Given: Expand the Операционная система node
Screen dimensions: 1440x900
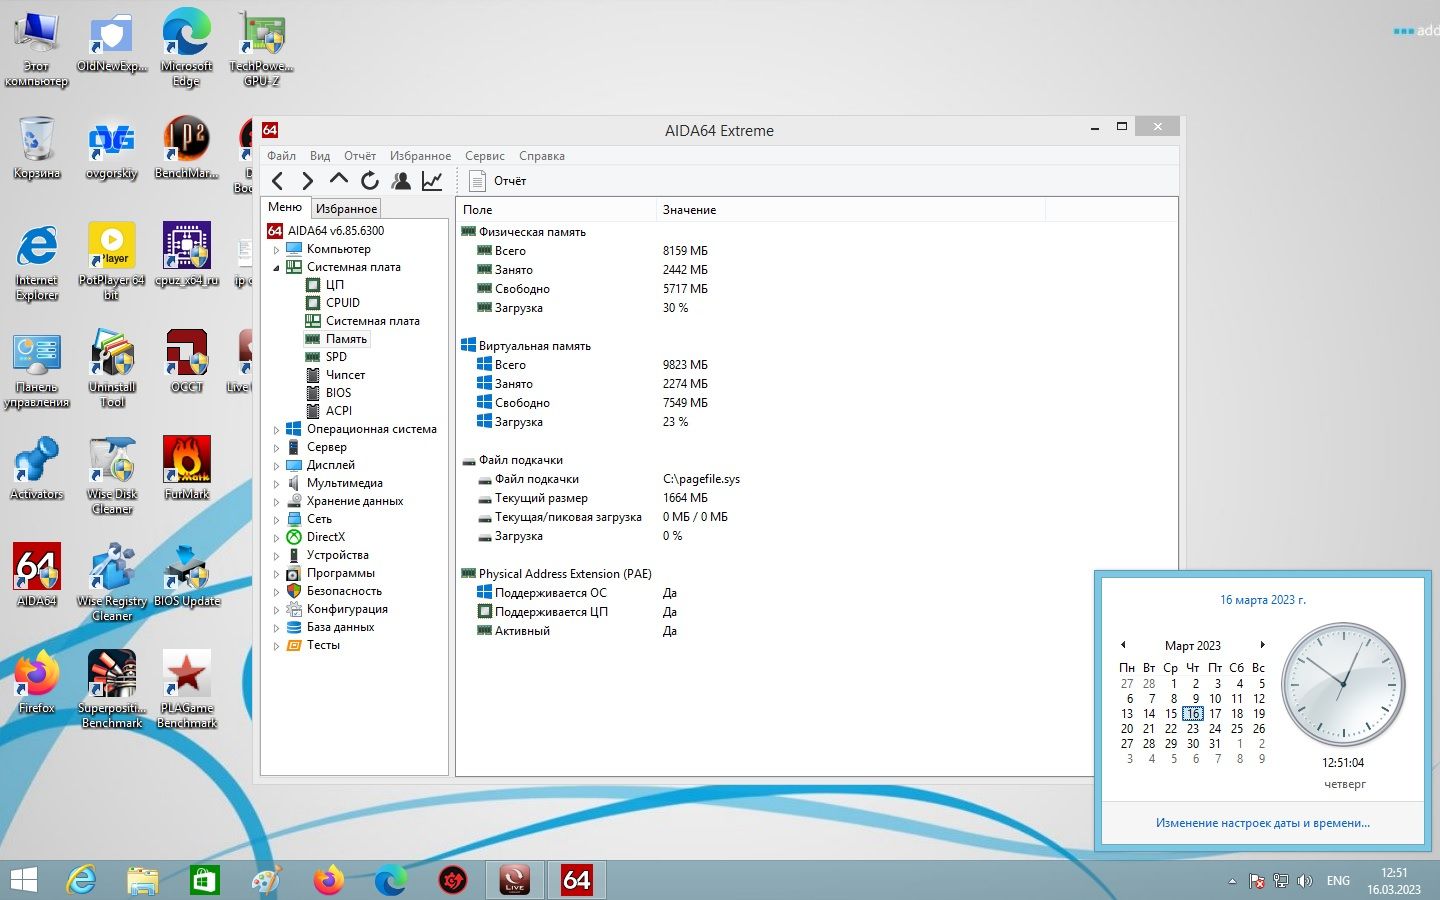Looking at the screenshot, I should tap(277, 430).
